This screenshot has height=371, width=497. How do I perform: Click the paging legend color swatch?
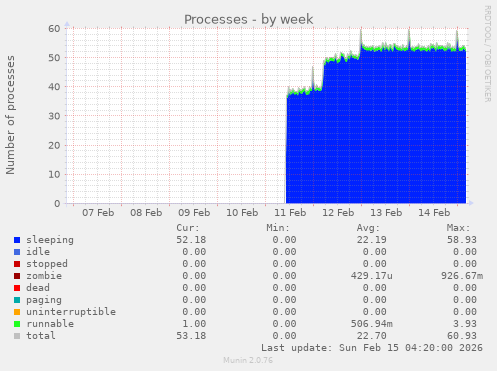[17, 300]
